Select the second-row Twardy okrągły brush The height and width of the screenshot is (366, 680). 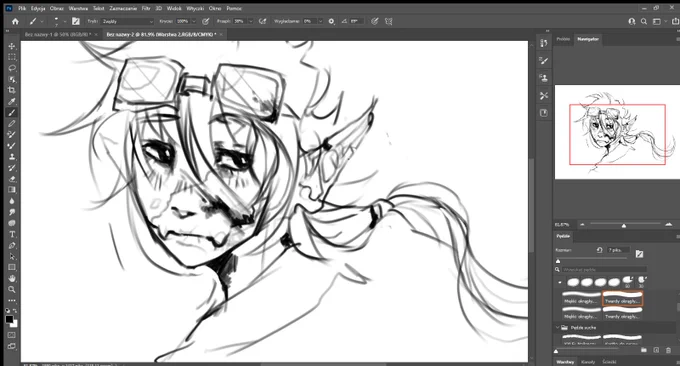(622, 314)
